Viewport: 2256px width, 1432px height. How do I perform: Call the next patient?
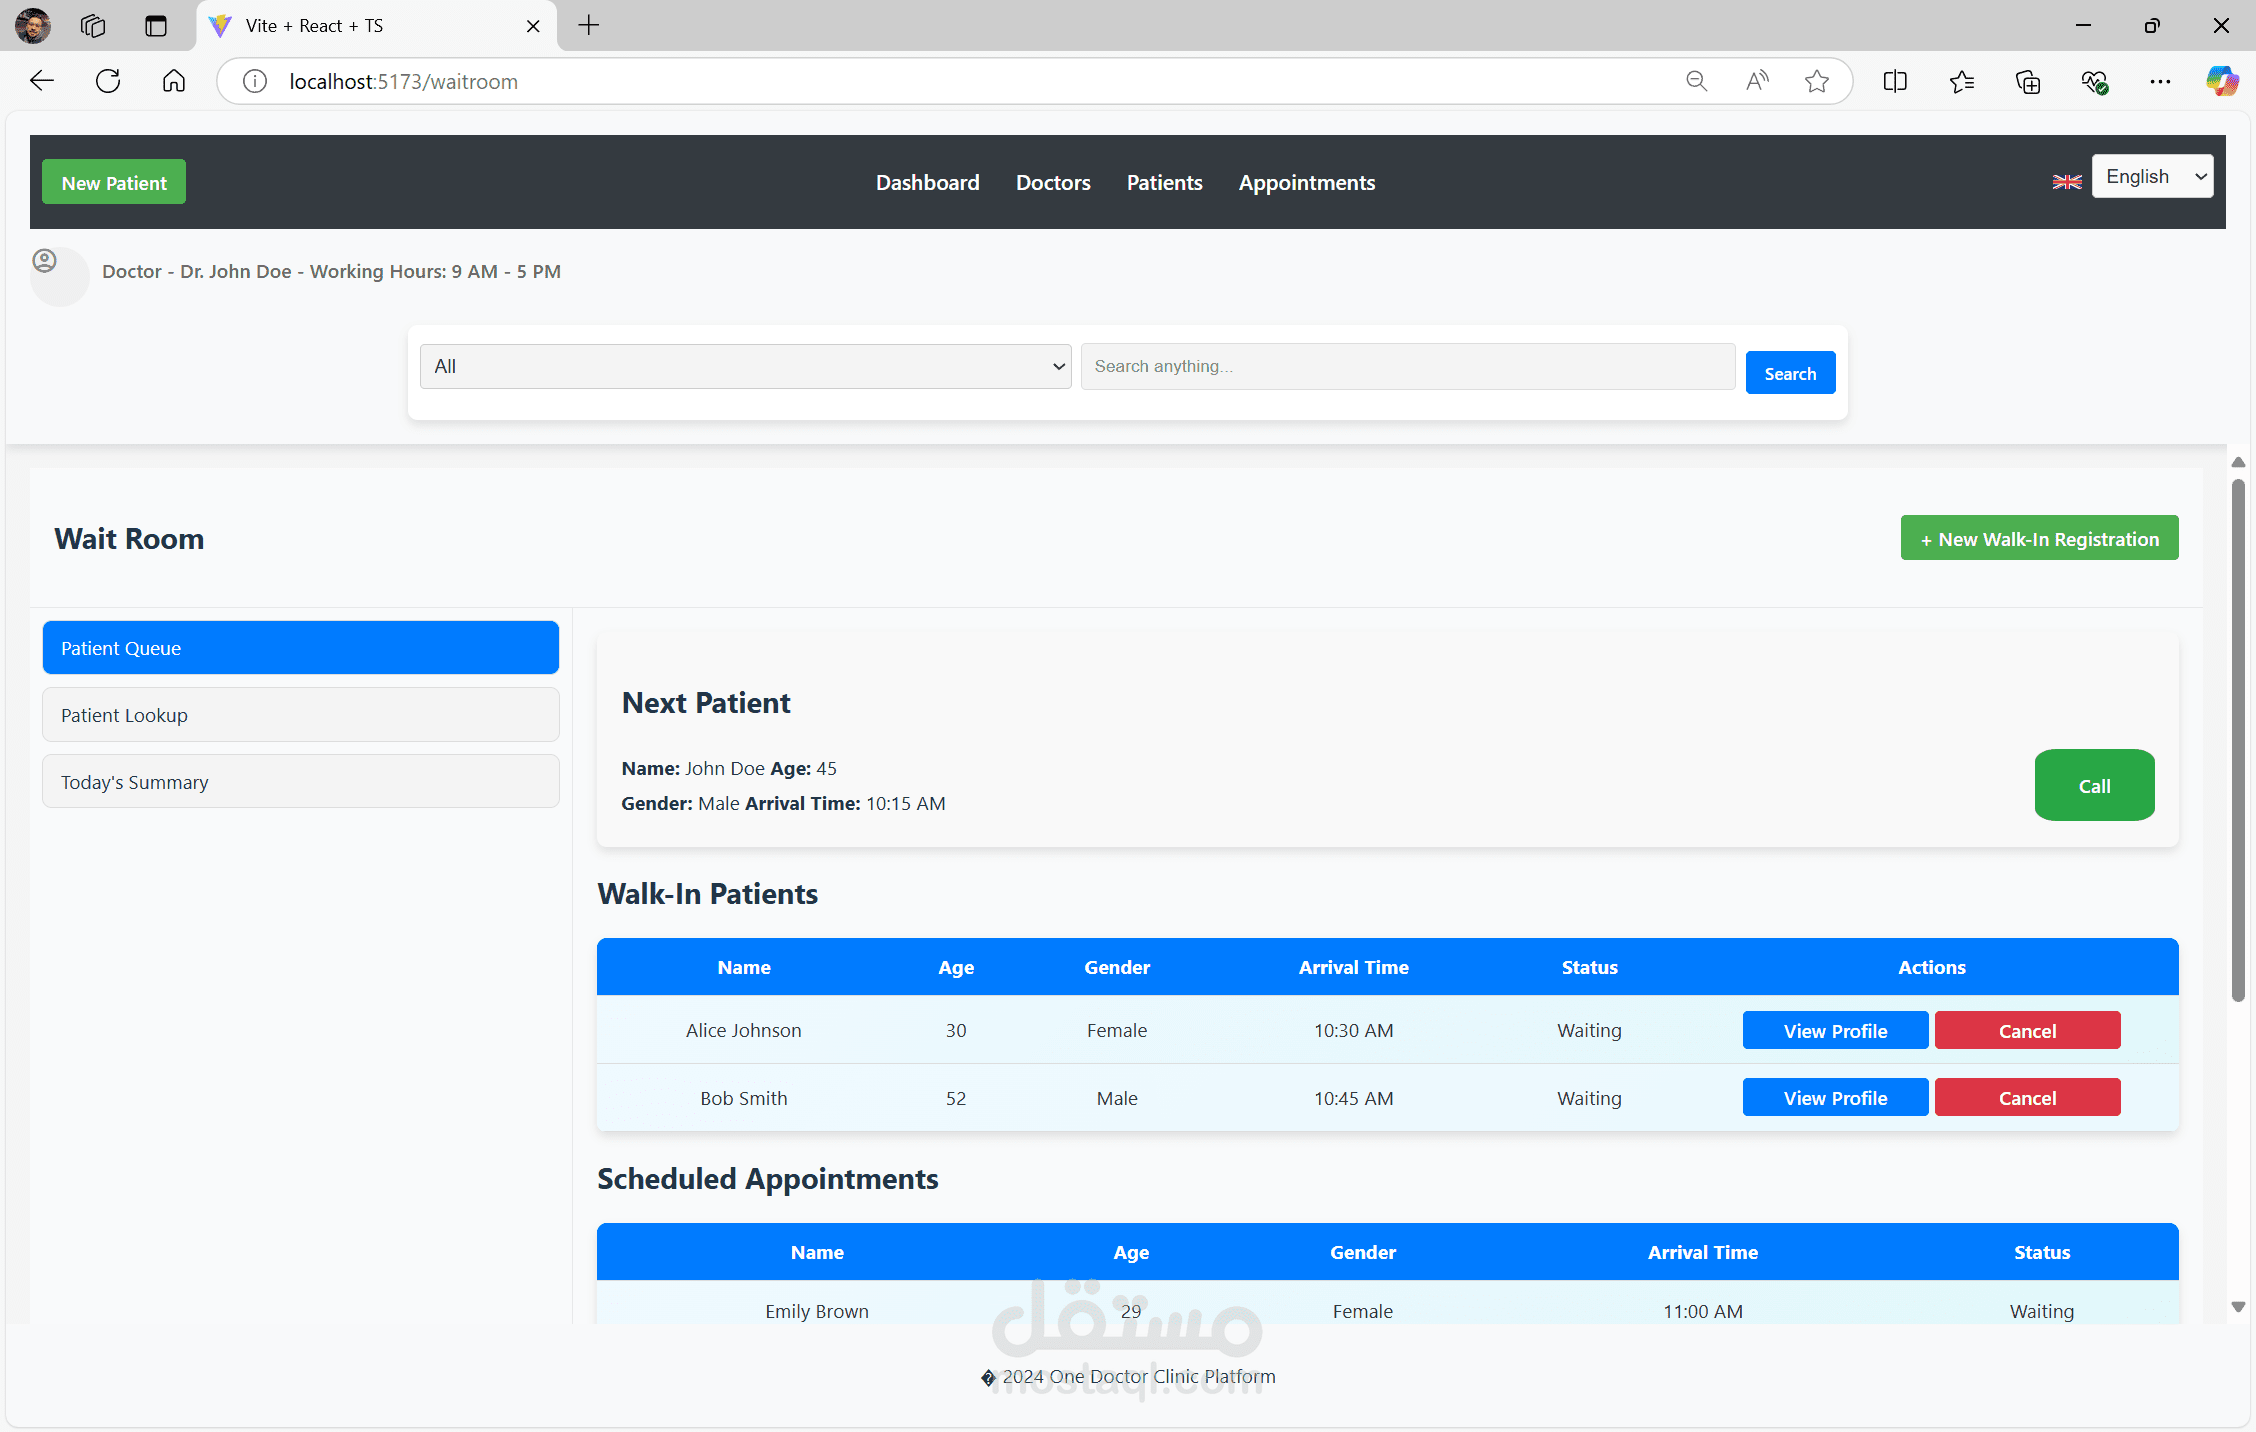click(x=2094, y=785)
